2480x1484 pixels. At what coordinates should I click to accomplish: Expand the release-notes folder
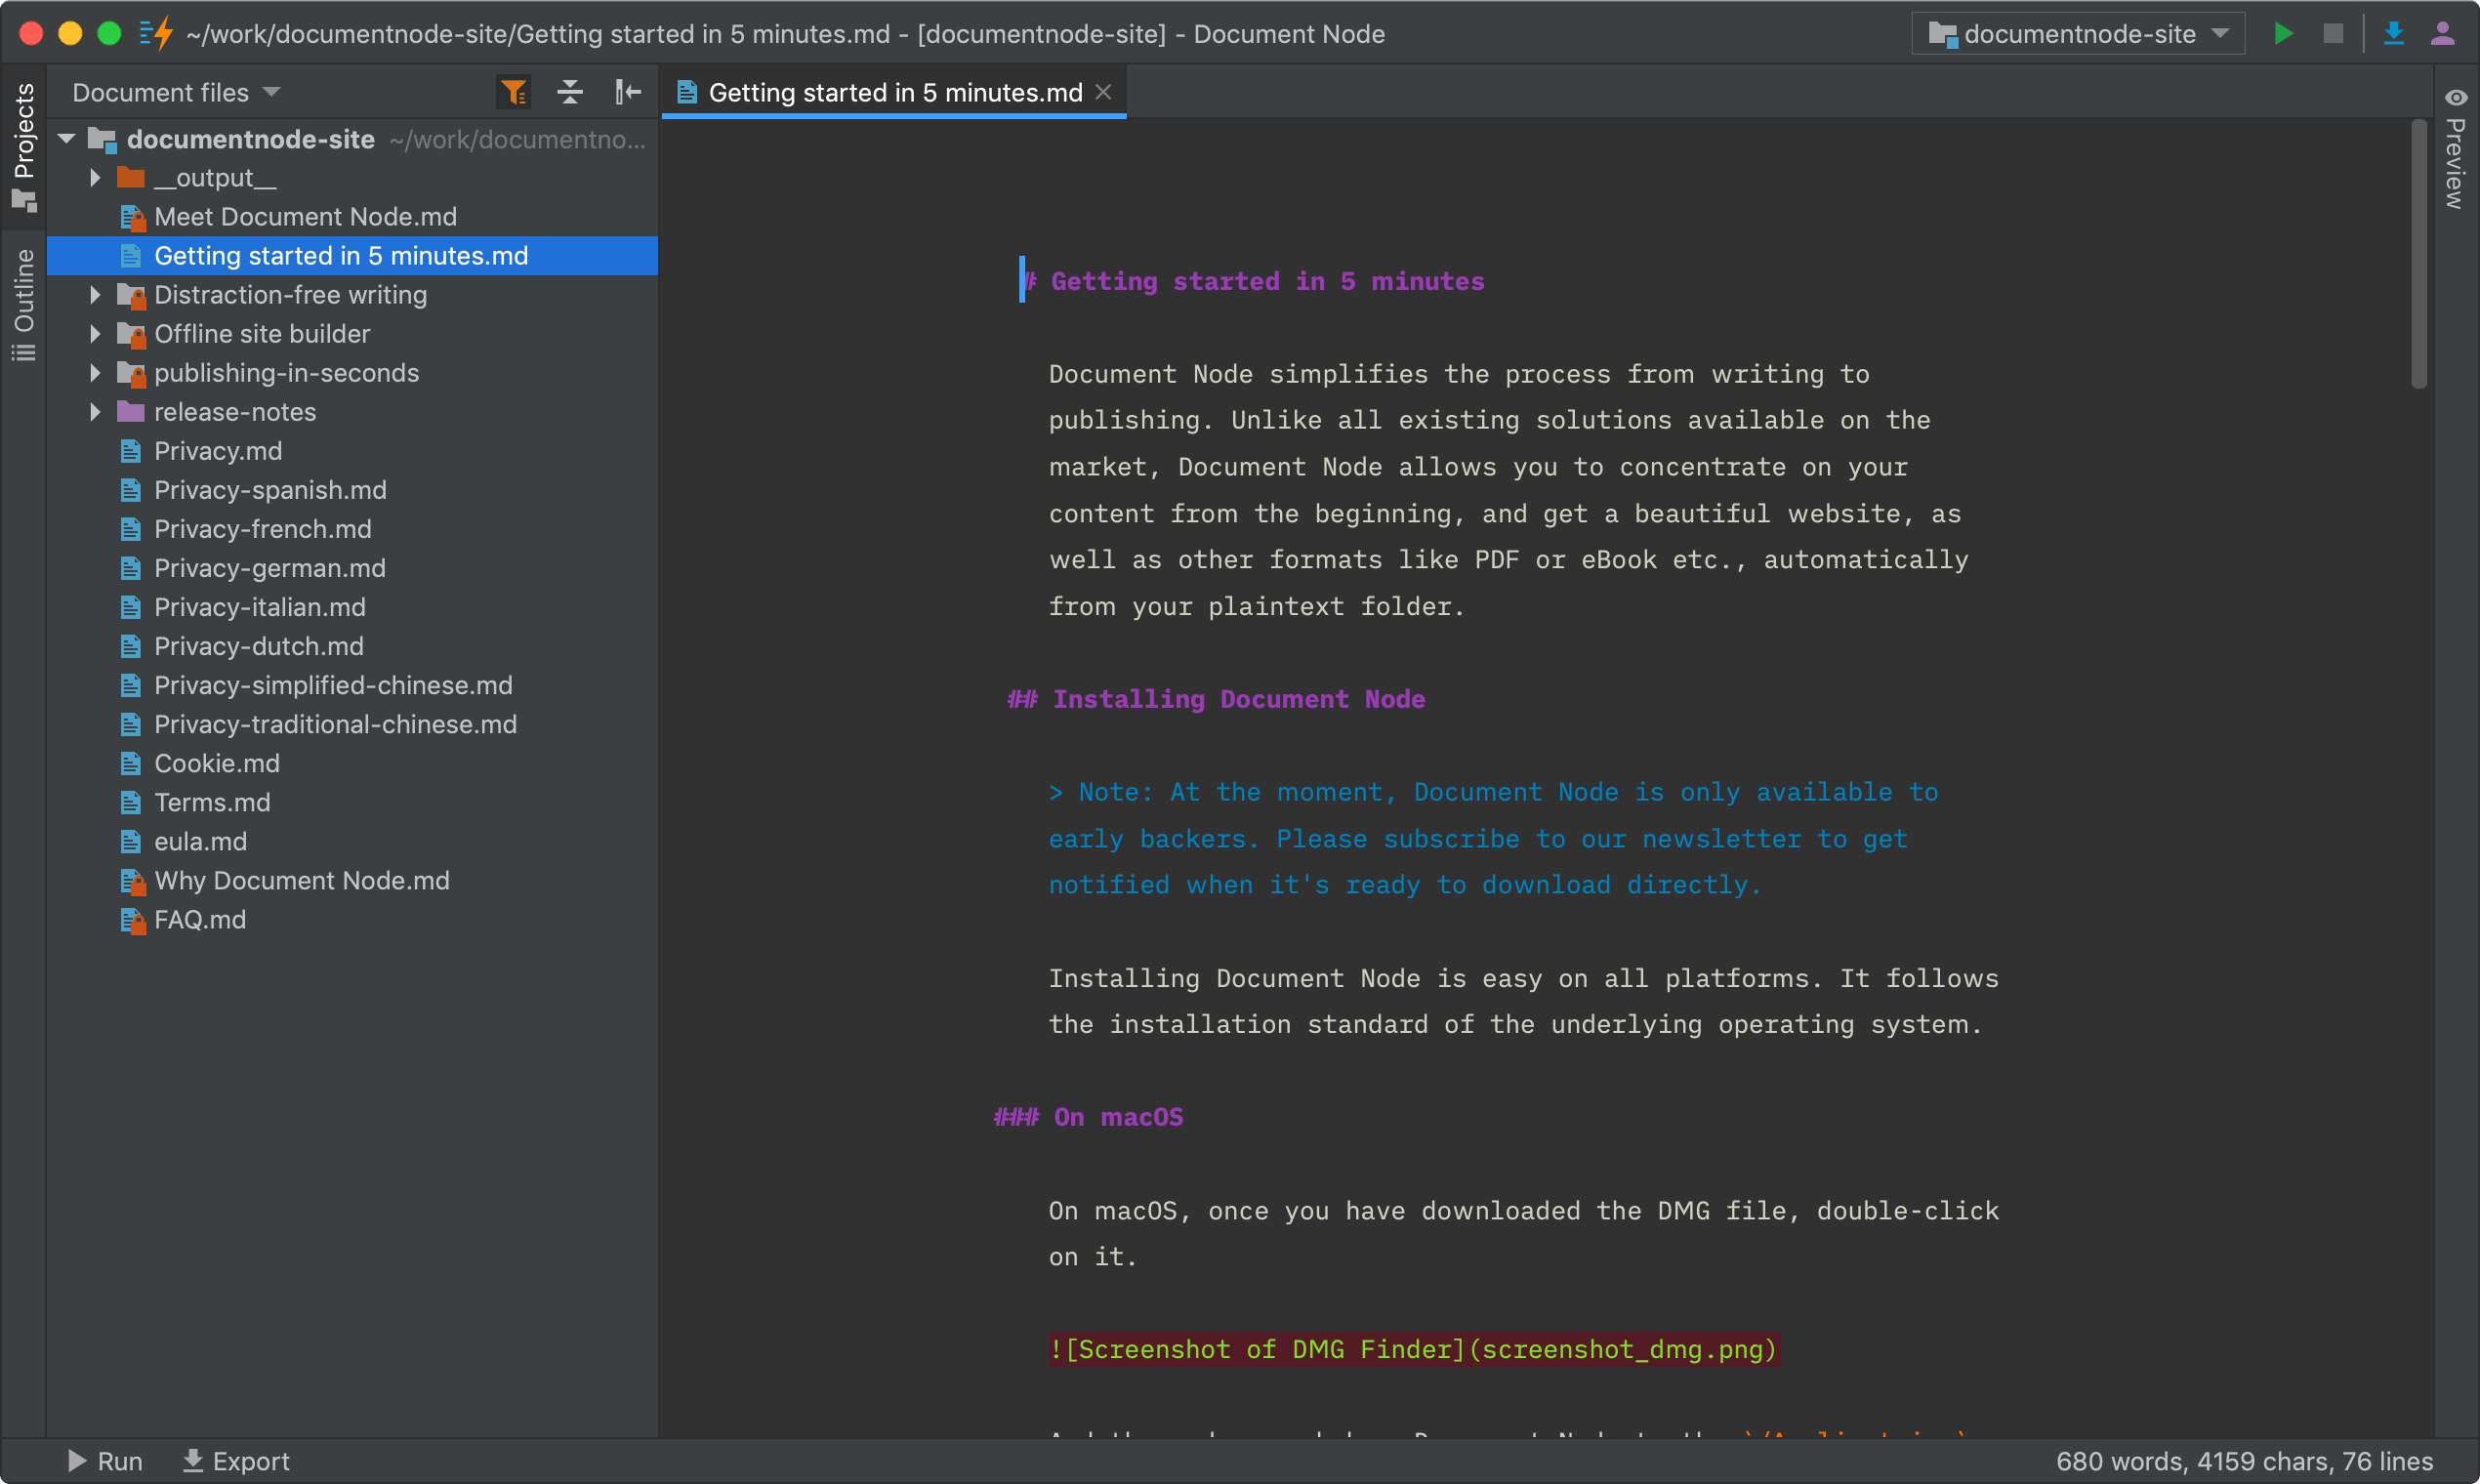(95, 412)
